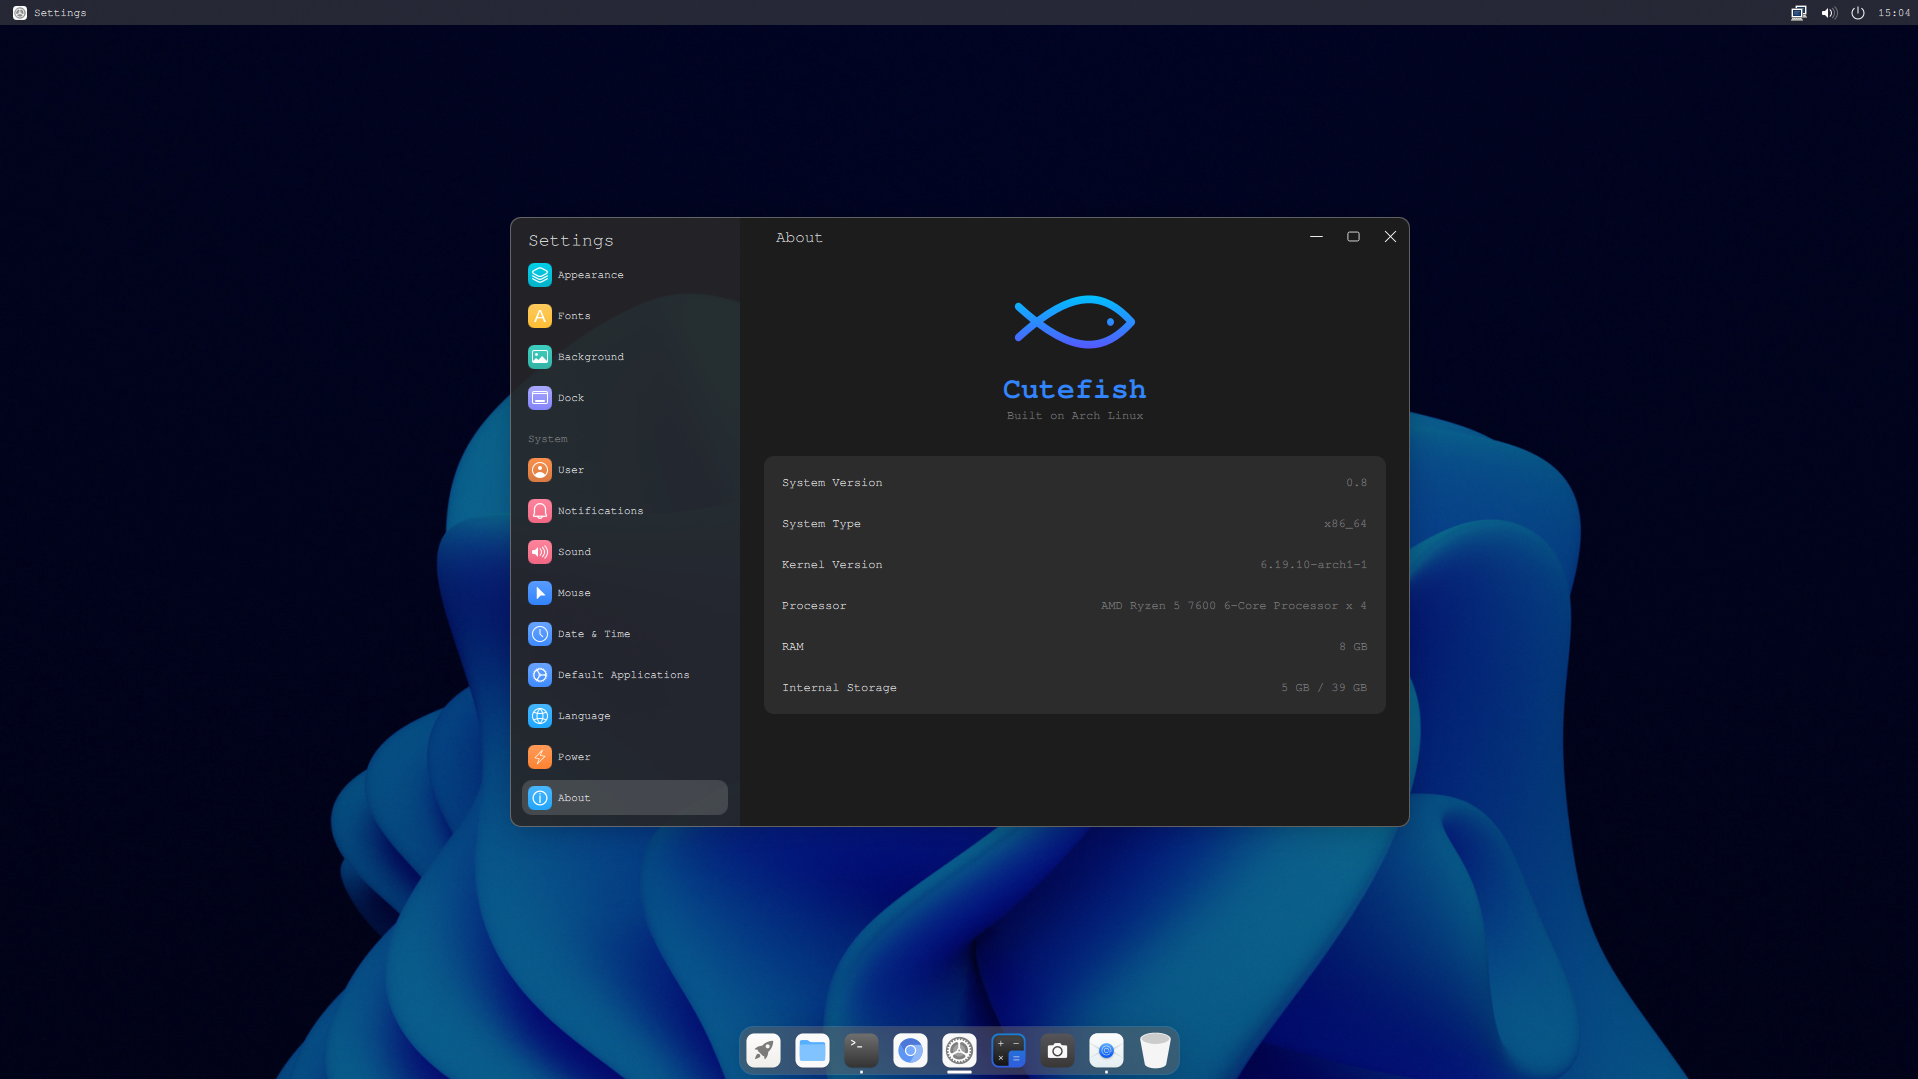Click the power icon in the top bar
The height and width of the screenshot is (1079, 1918).
(1857, 12)
